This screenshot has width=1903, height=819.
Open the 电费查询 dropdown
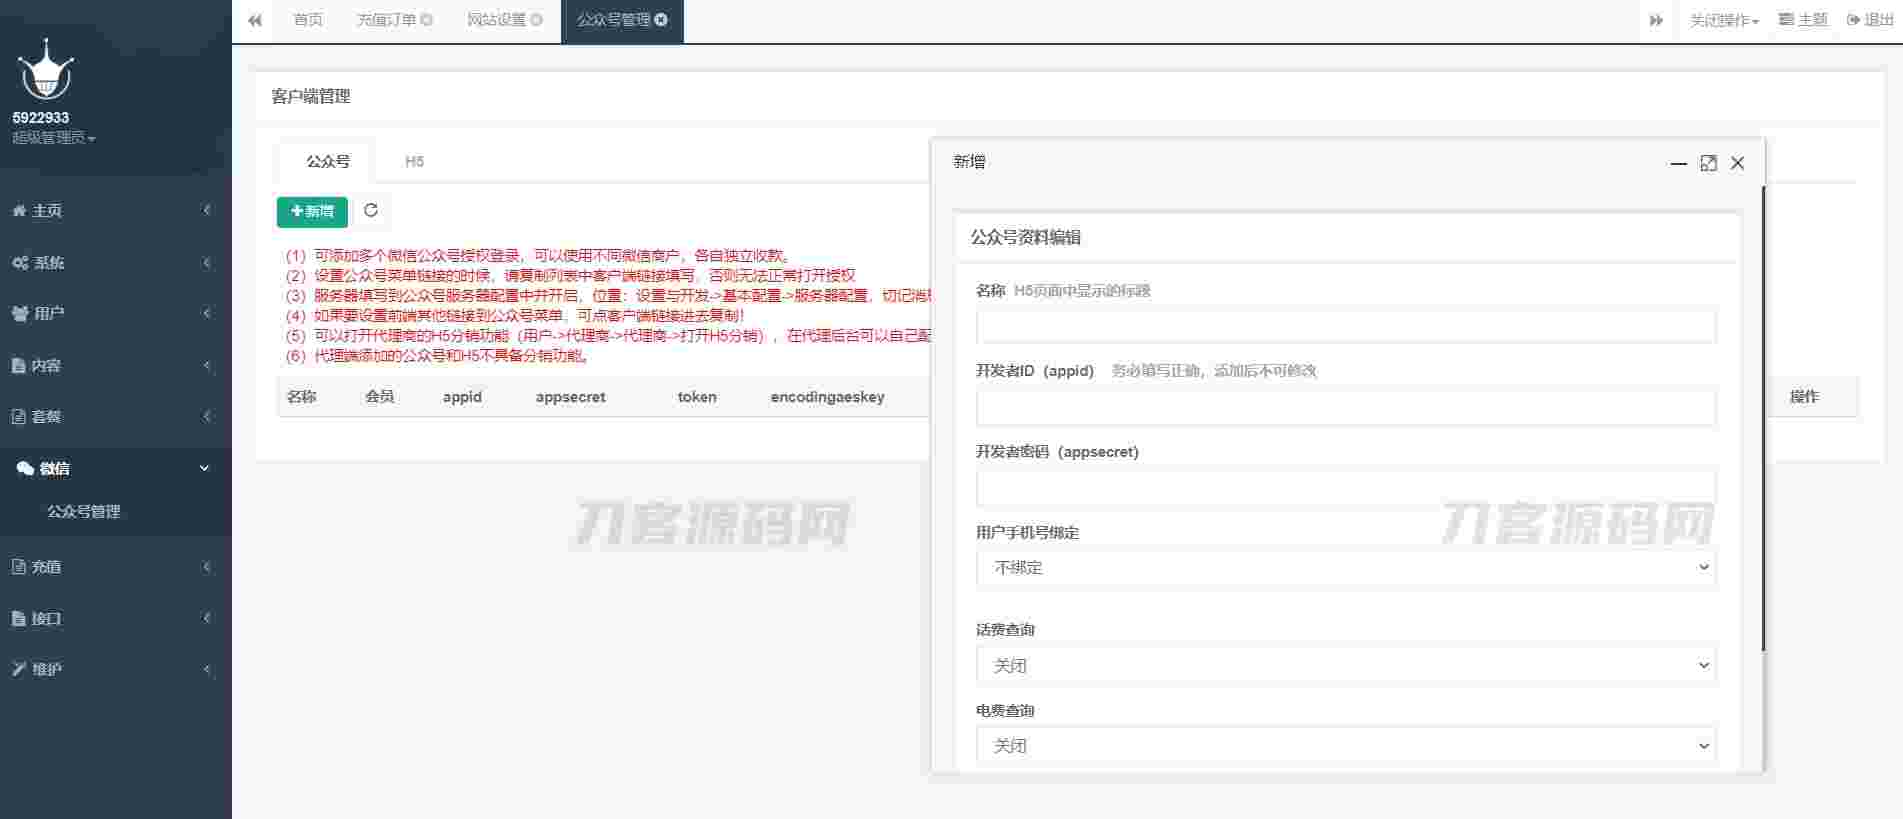(x=1345, y=746)
